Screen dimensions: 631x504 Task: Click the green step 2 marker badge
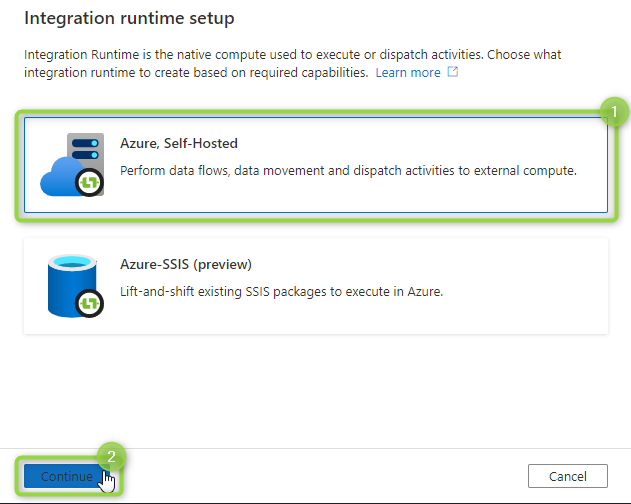coord(111,456)
